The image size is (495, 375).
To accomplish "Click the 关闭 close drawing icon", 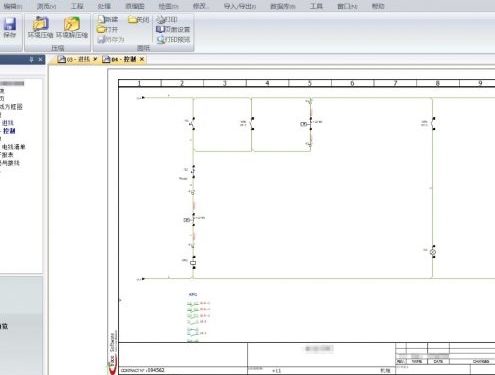I will click(132, 20).
